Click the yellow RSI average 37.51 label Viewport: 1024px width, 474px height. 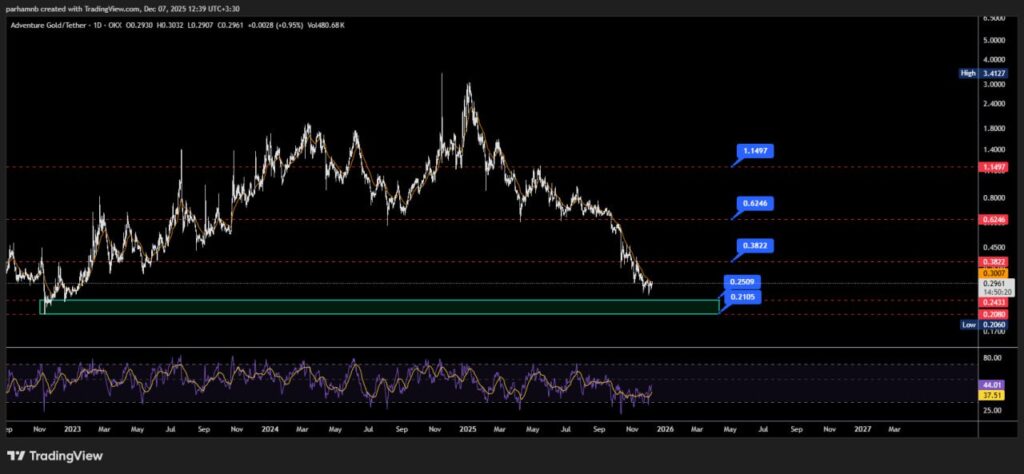click(x=993, y=394)
